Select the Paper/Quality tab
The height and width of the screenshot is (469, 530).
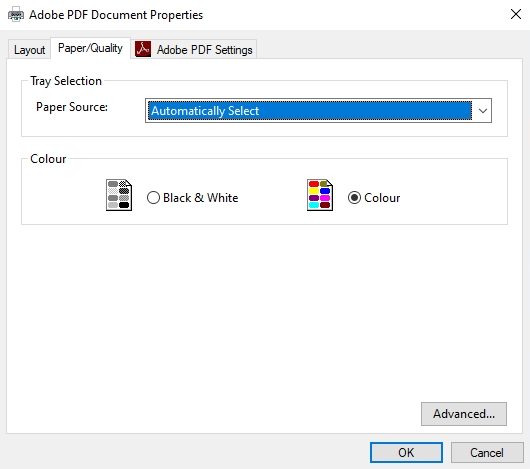pyautogui.click(x=90, y=48)
